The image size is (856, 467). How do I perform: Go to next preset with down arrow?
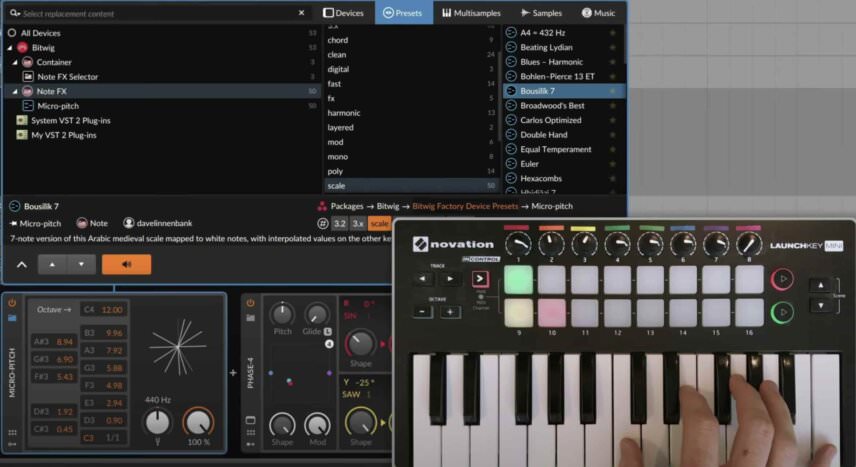81,264
